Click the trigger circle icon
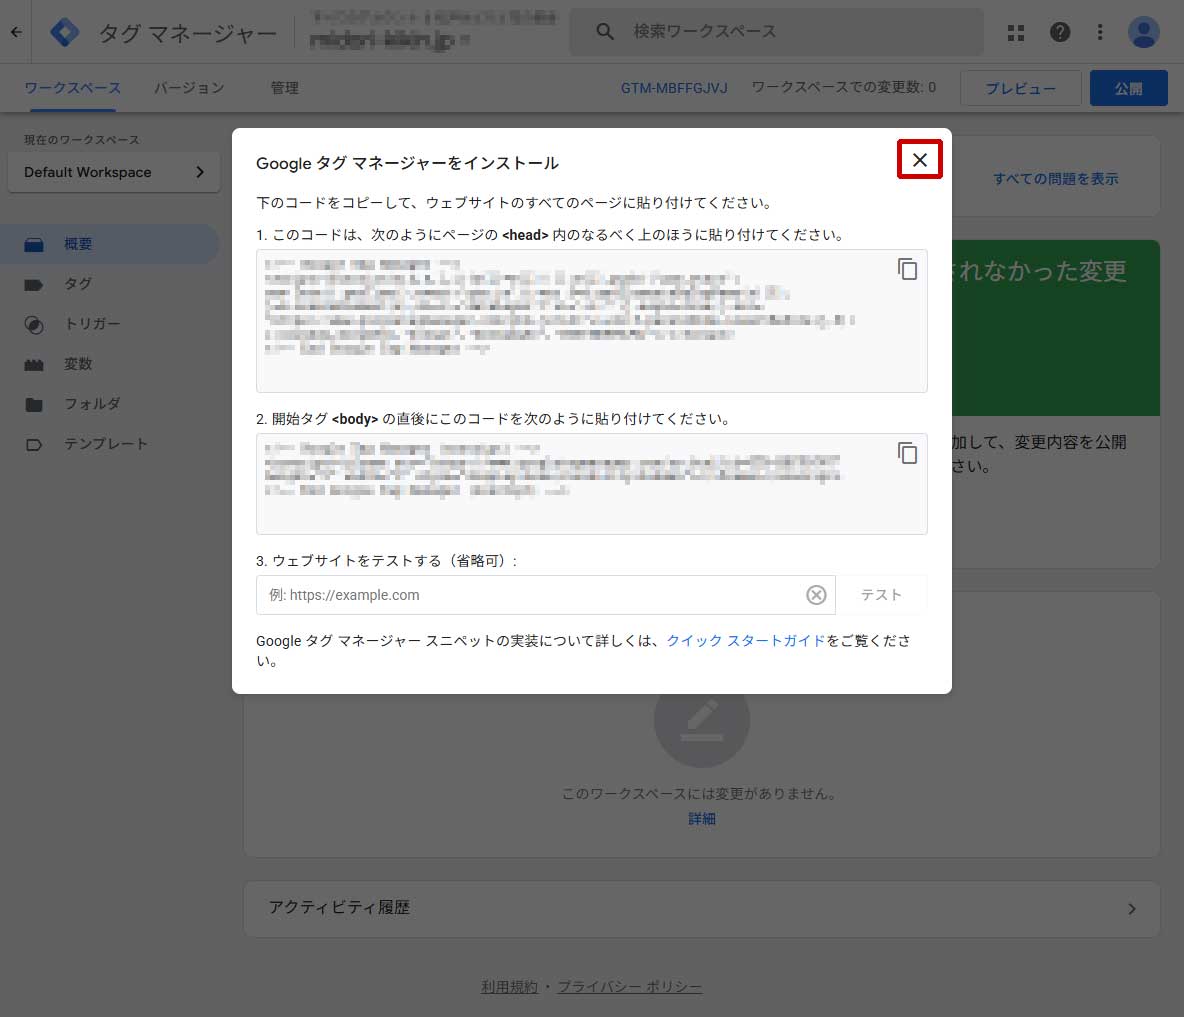Screen dimensions: 1184x1017 (x=34, y=325)
